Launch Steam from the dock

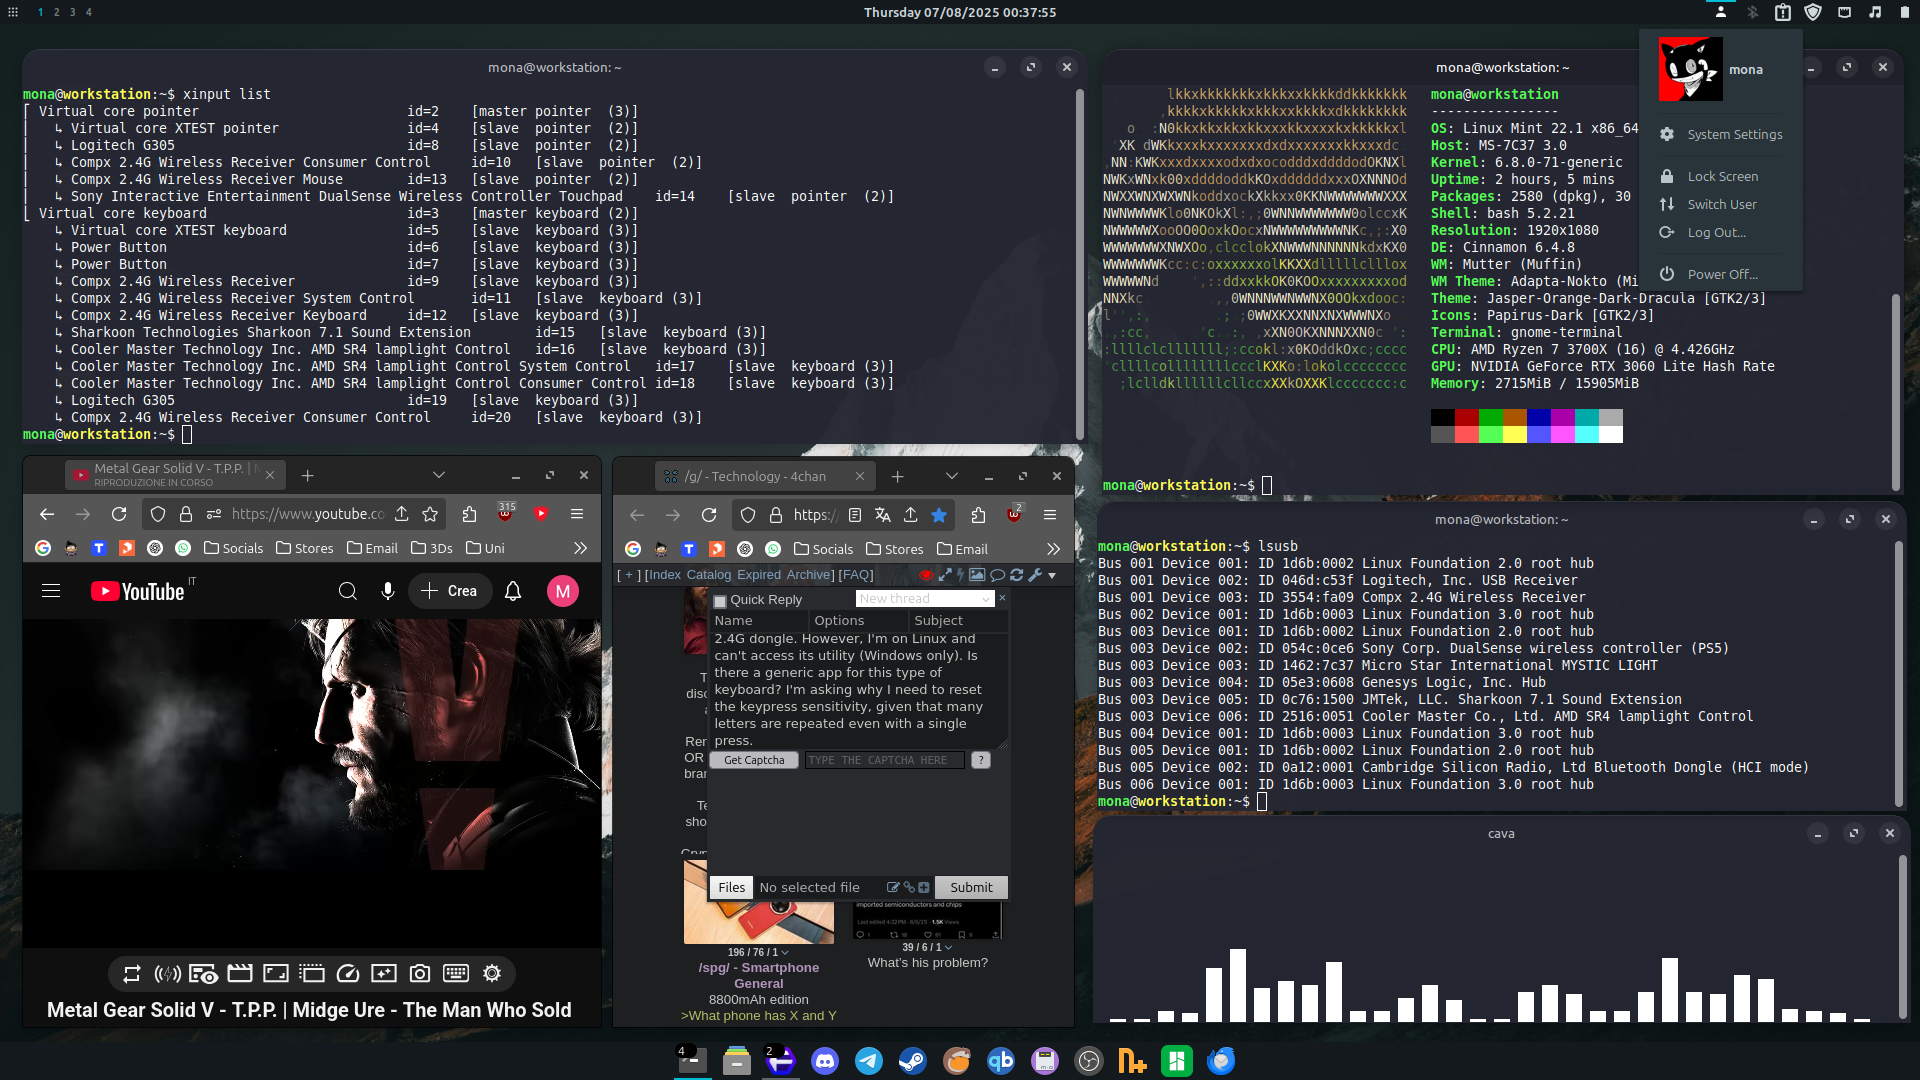(x=913, y=1061)
